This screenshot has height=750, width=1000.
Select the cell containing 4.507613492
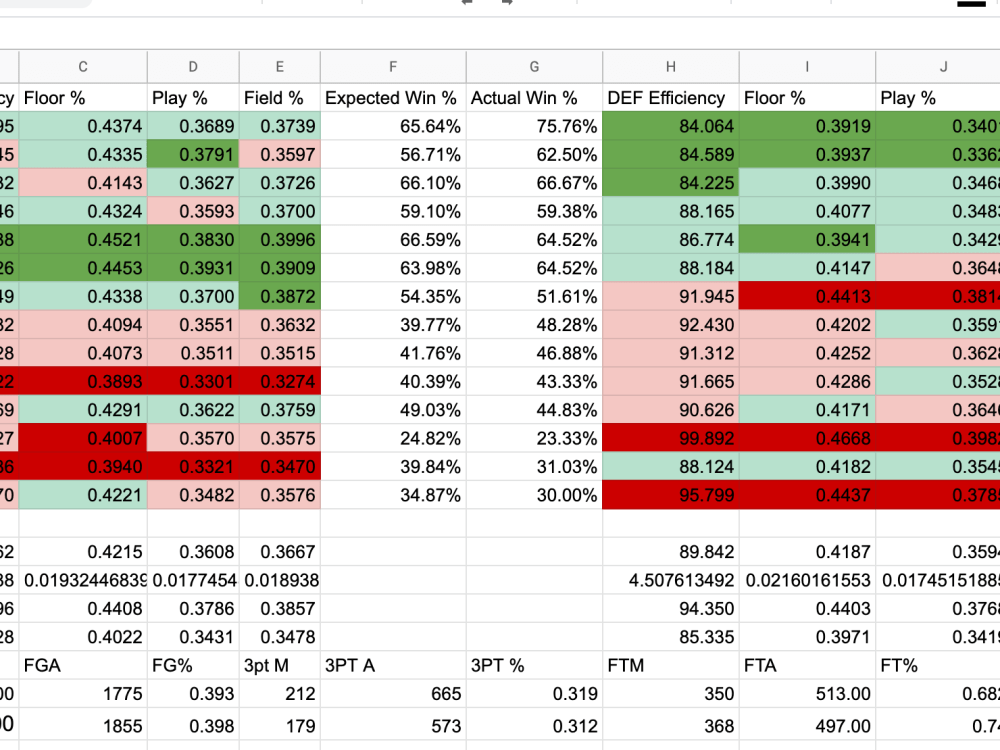(671, 580)
